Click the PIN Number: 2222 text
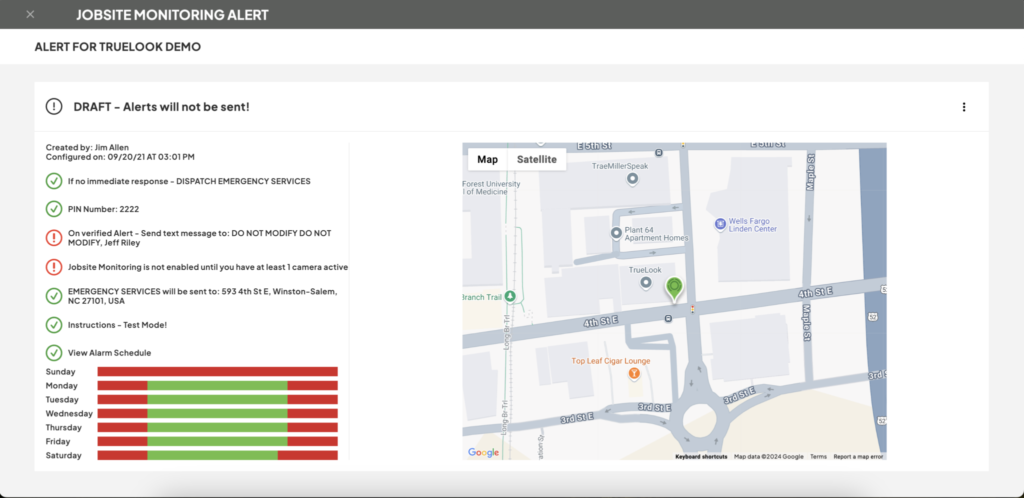The width and height of the screenshot is (1024, 498). point(103,209)
